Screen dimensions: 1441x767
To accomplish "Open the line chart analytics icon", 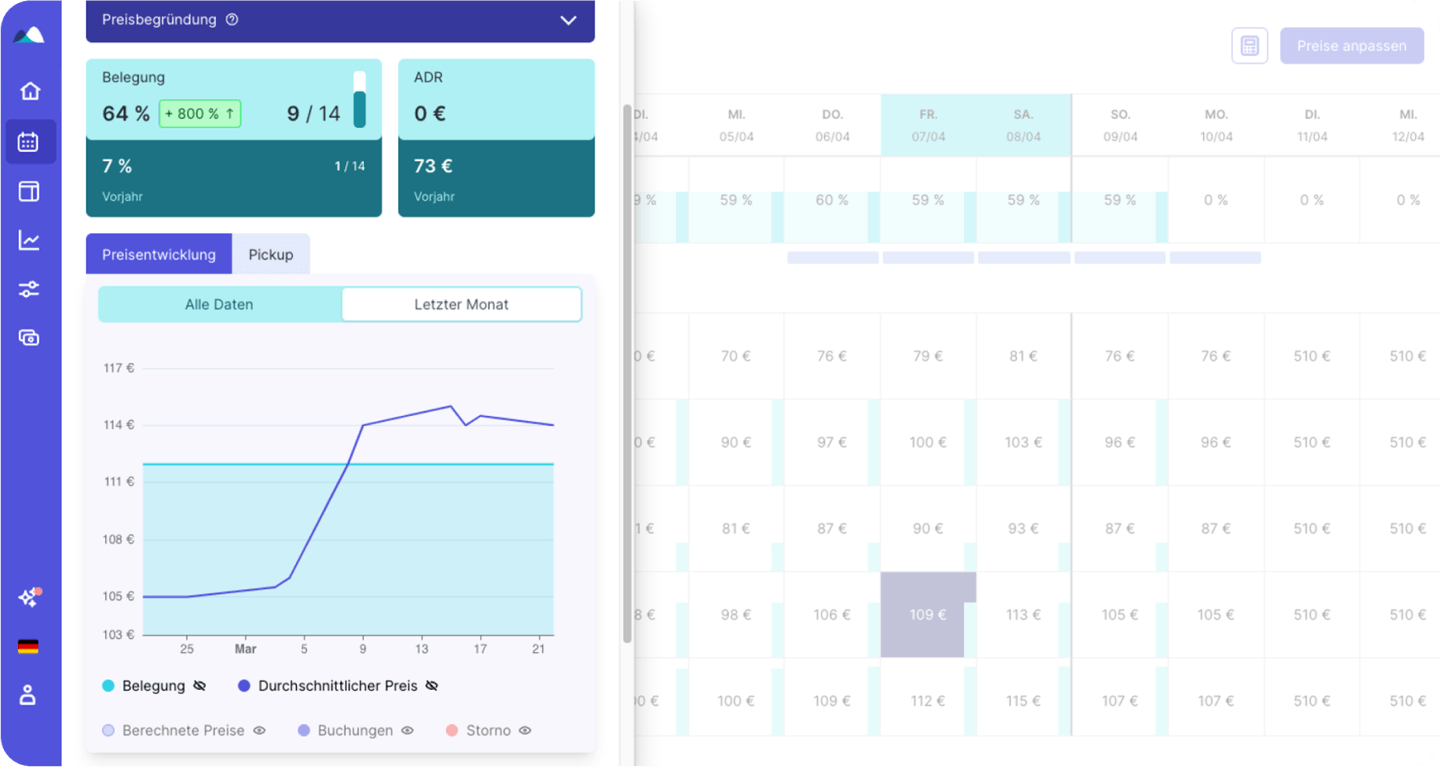I will (30, 240).
